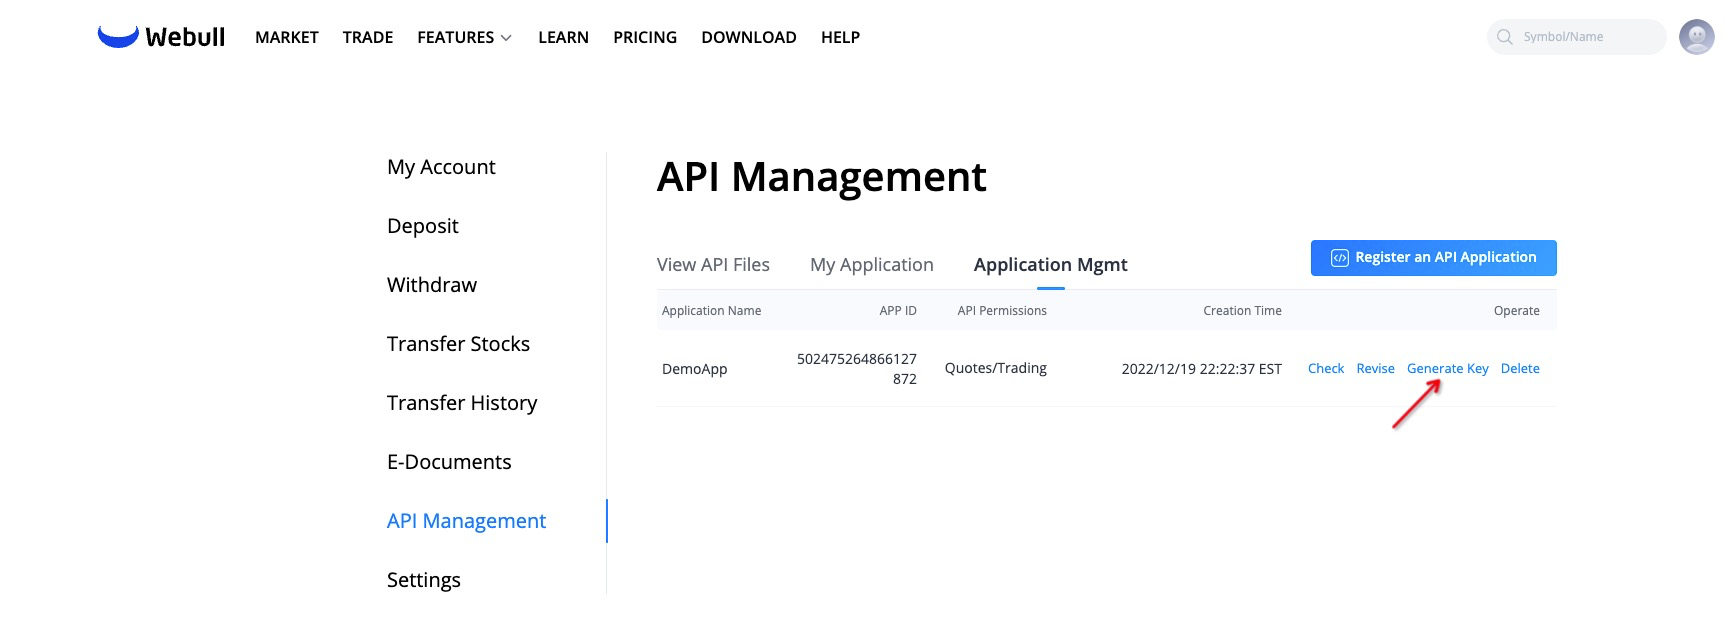Image resolution: width=1727 pixels, height=630 pixels.
Task: Open the MARKET menu item
Action: (286, 37)
